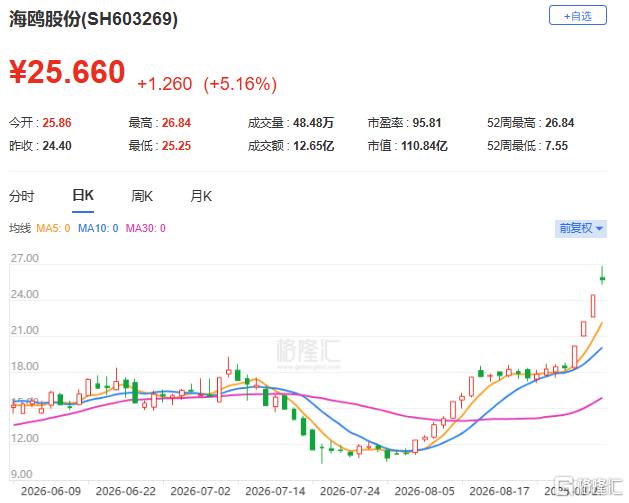Click the MA10: 0 indicator label
Image resolution: width=629 pixels, height=503 pixels.
point(98,228)
